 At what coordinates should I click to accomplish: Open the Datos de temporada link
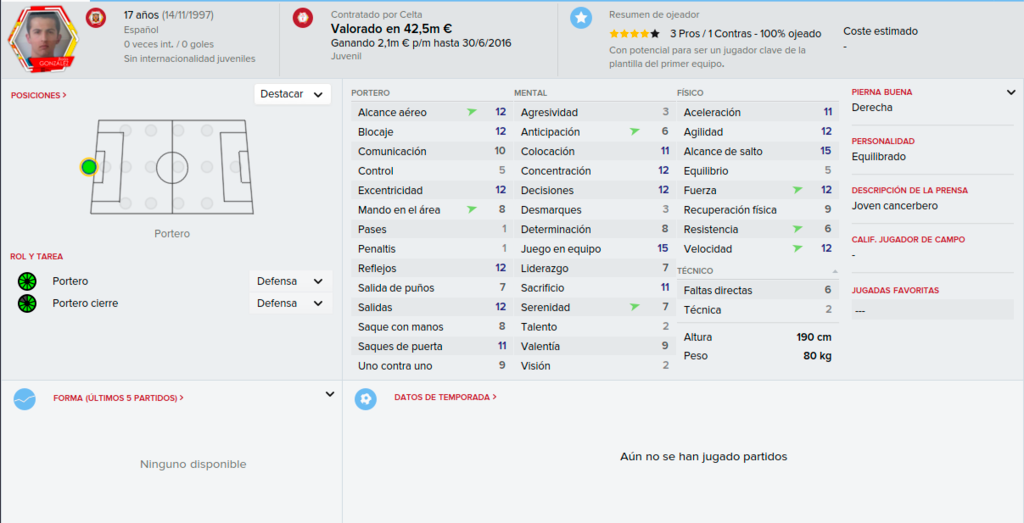point(445,397)
